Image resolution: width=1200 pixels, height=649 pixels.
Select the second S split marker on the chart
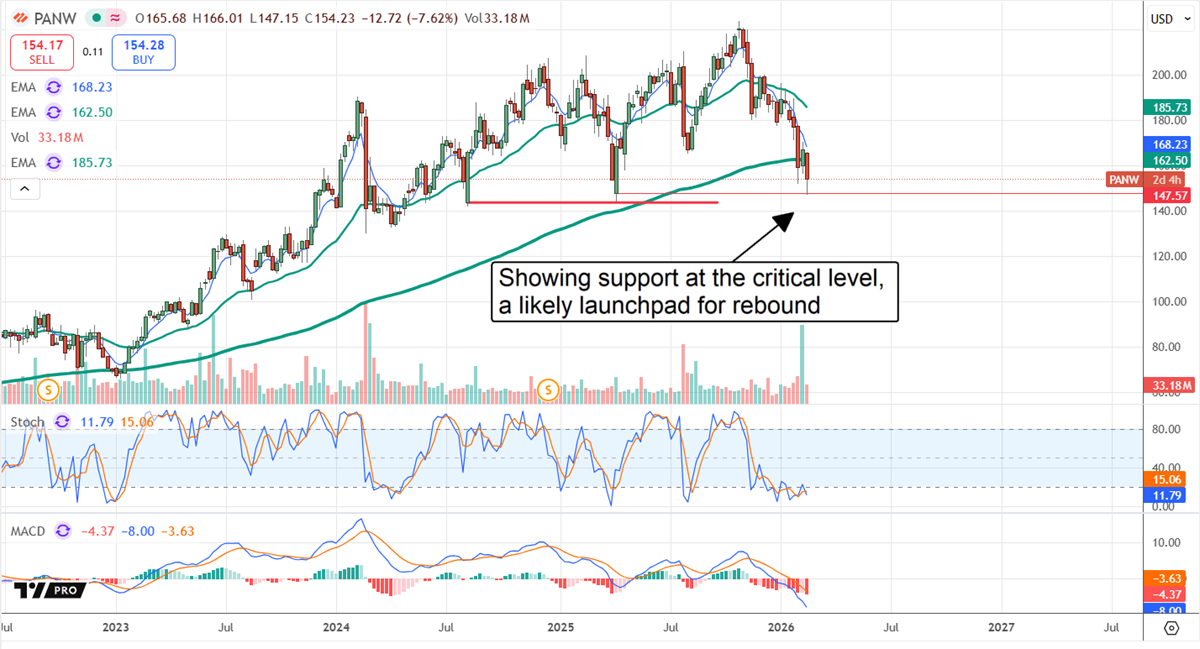click(x=547, y=390)
